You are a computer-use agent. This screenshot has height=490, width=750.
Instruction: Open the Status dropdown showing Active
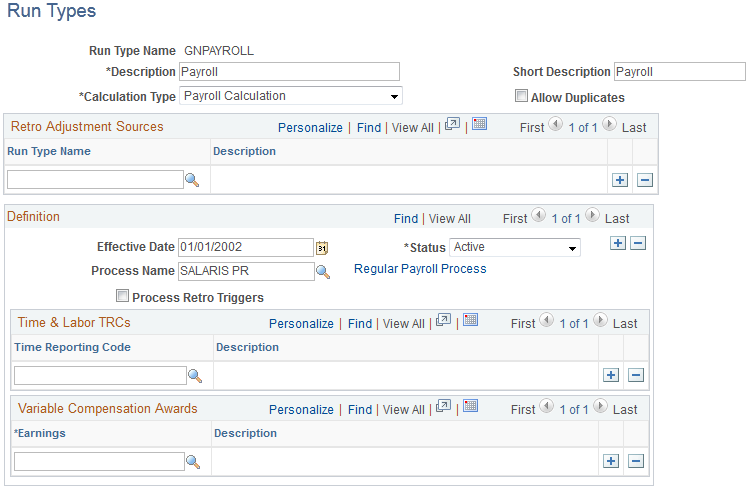(515, 247)
